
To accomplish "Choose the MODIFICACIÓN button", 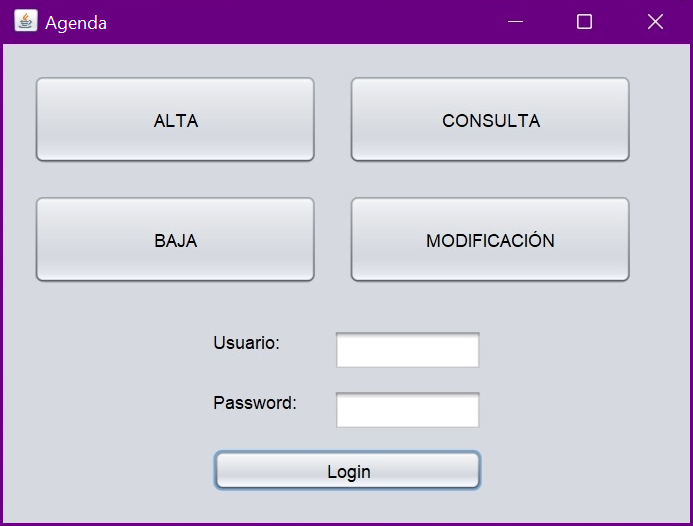I will click(x=490, y=240).
